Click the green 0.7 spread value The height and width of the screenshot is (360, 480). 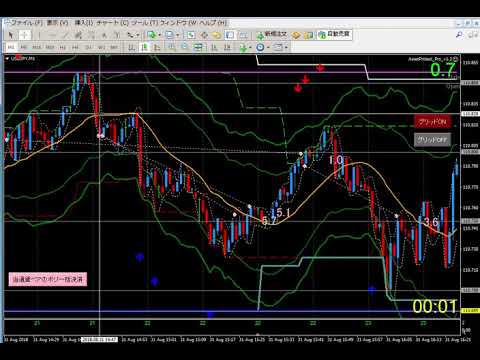(x=443, y=70)
